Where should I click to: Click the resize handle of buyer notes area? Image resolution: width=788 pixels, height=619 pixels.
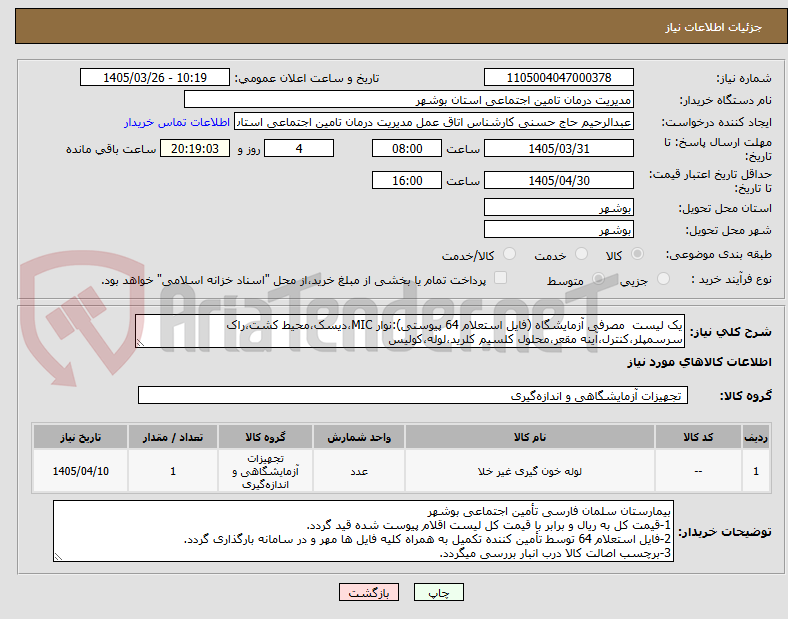click(58, 557)
